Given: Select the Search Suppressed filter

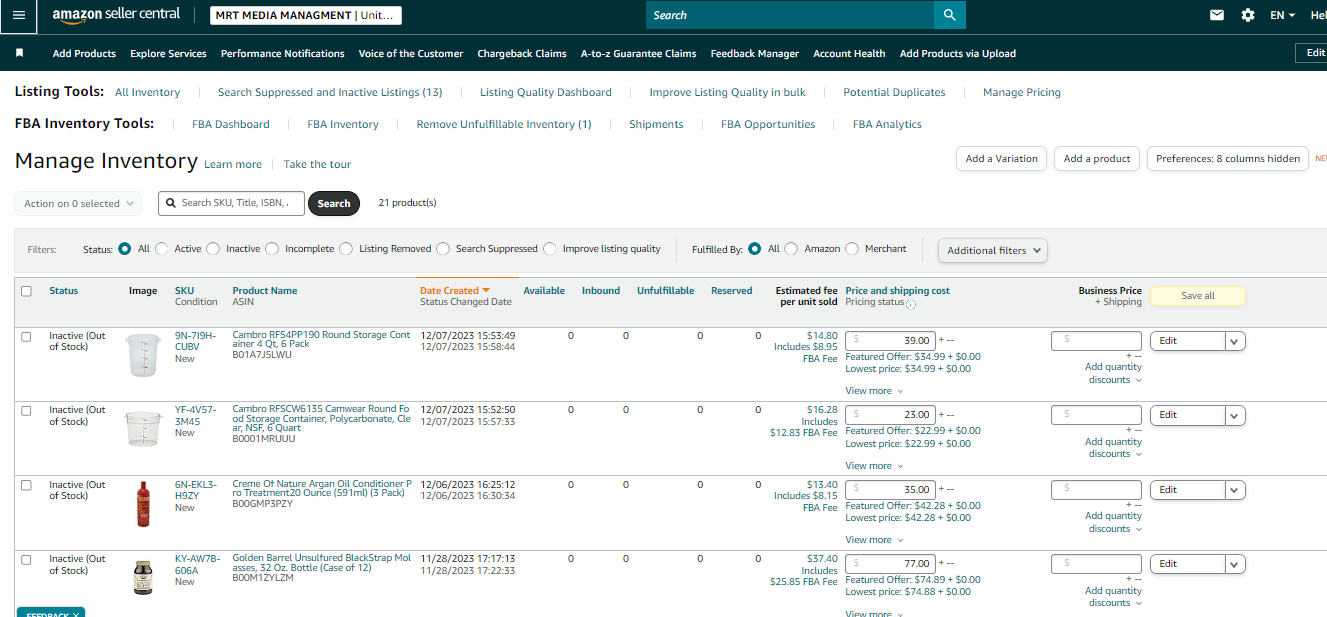Looking at the screenshot, I should 443,249.
